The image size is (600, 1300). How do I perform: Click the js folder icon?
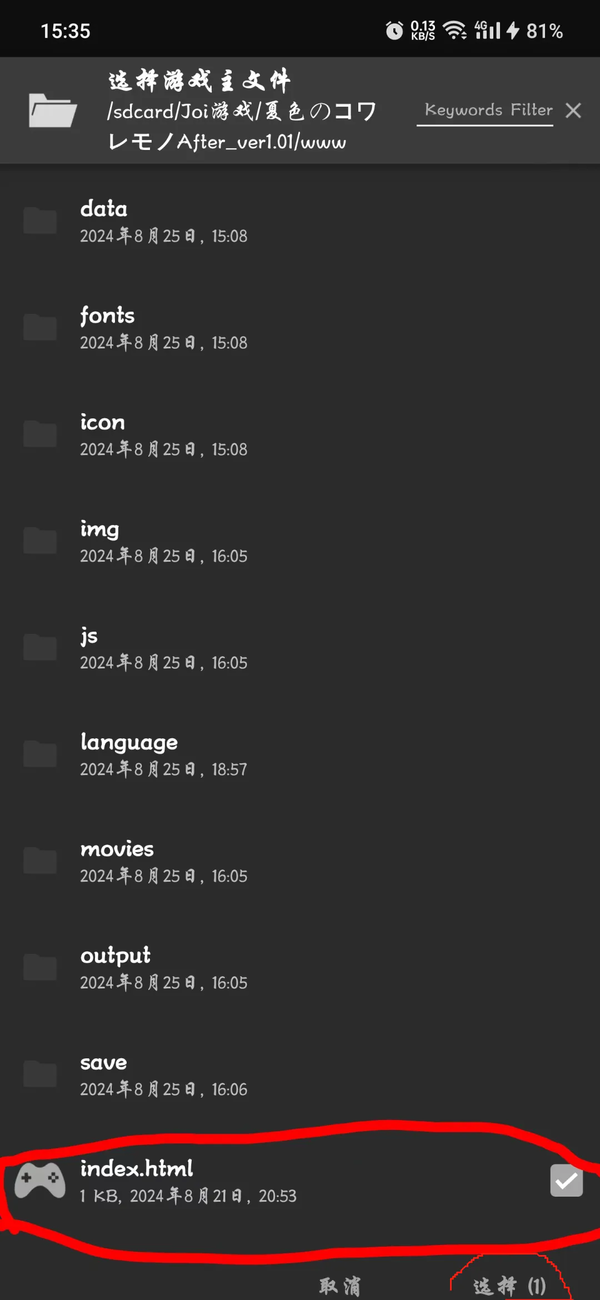pyautogui.click(x=40, y=648)
